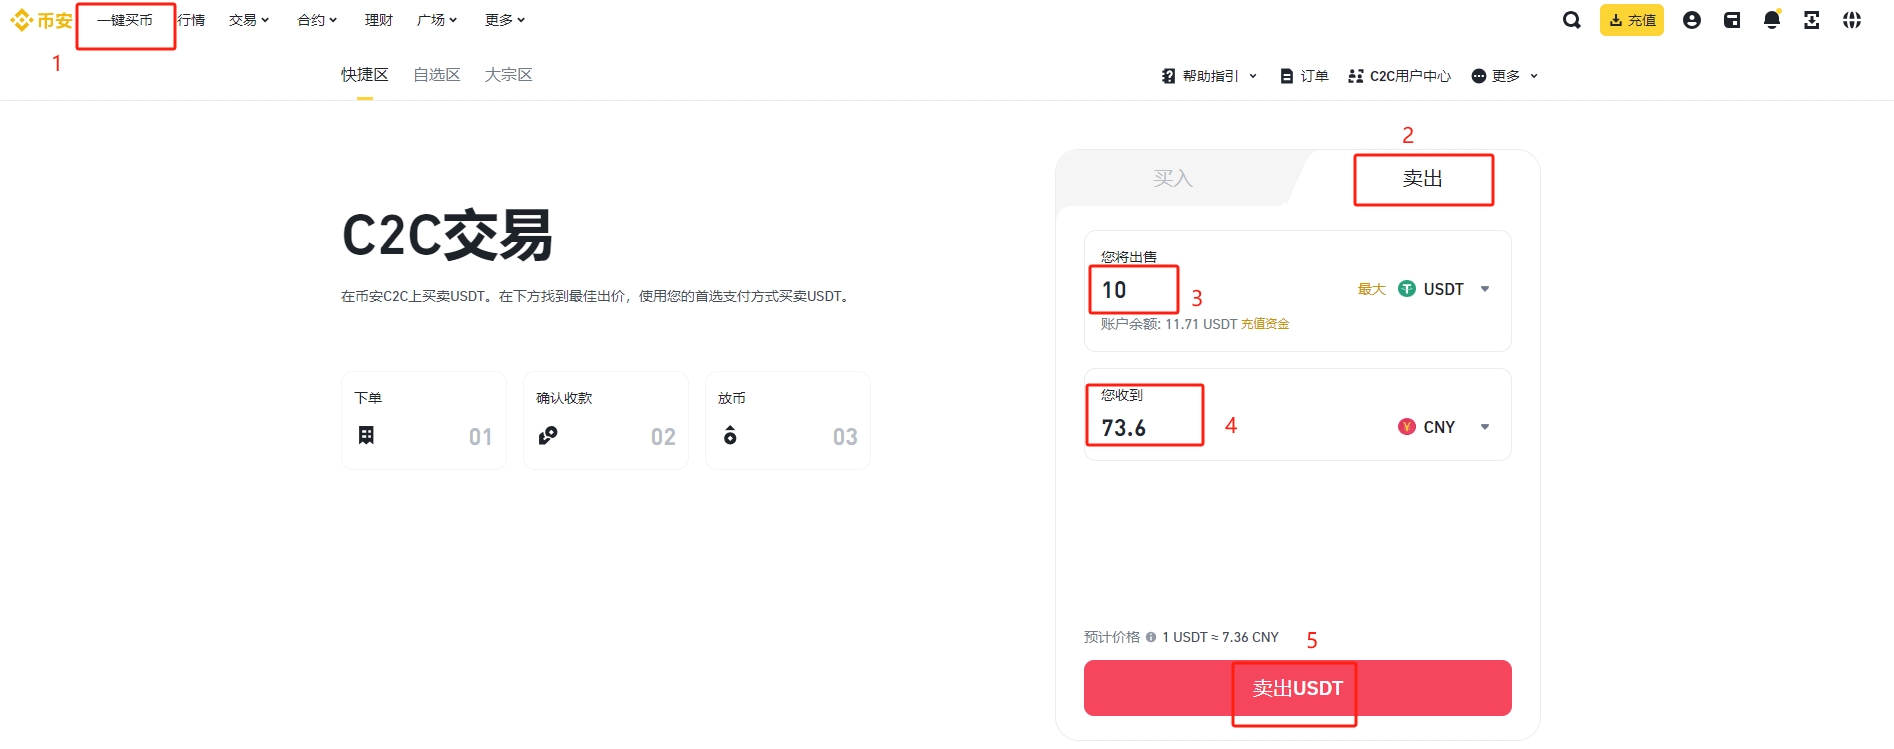Click the red 卖出USDT button
Image resolution: width=1894 pixels, height=749 pixels.
pyautogui.click(x=1297, y=688)
